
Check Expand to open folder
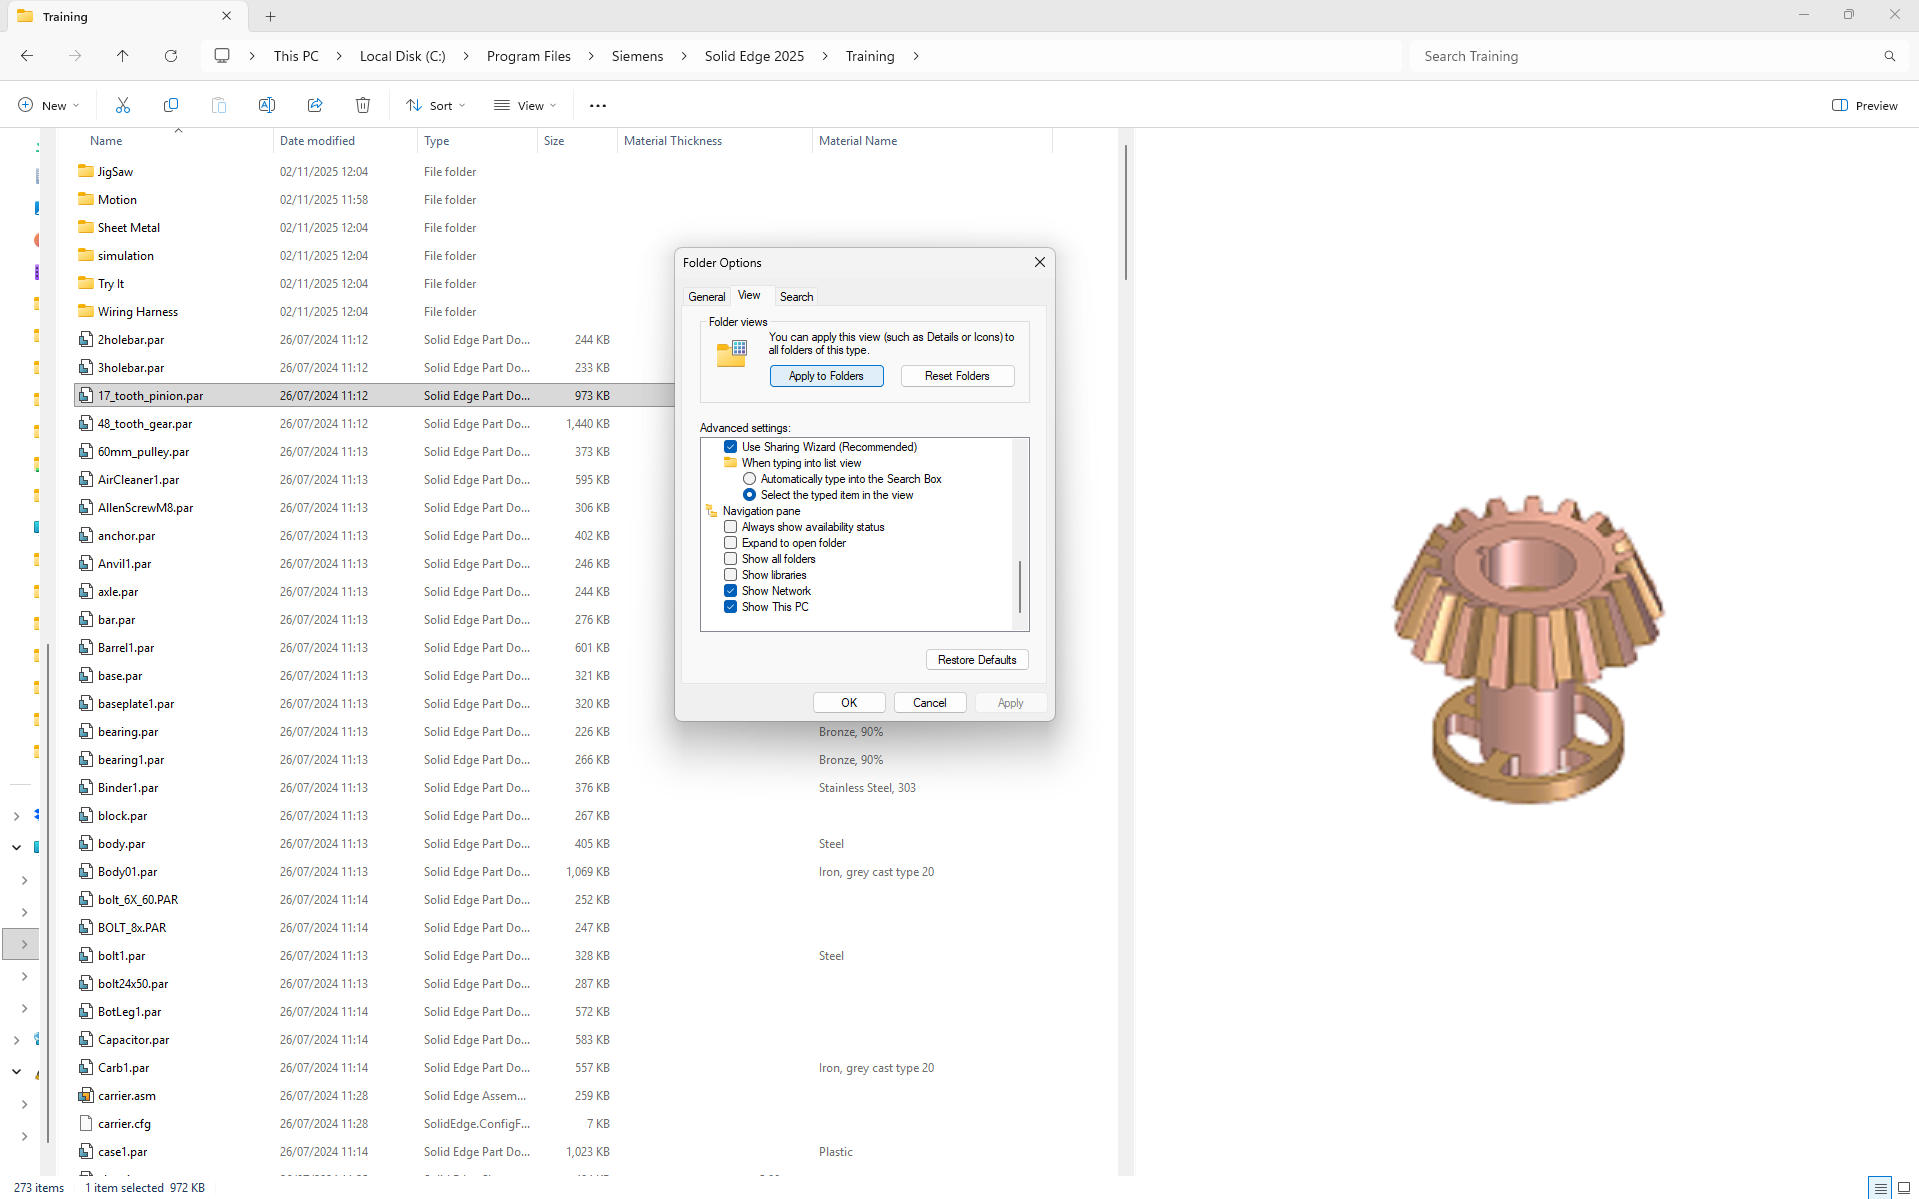click(x=731, y=543)
